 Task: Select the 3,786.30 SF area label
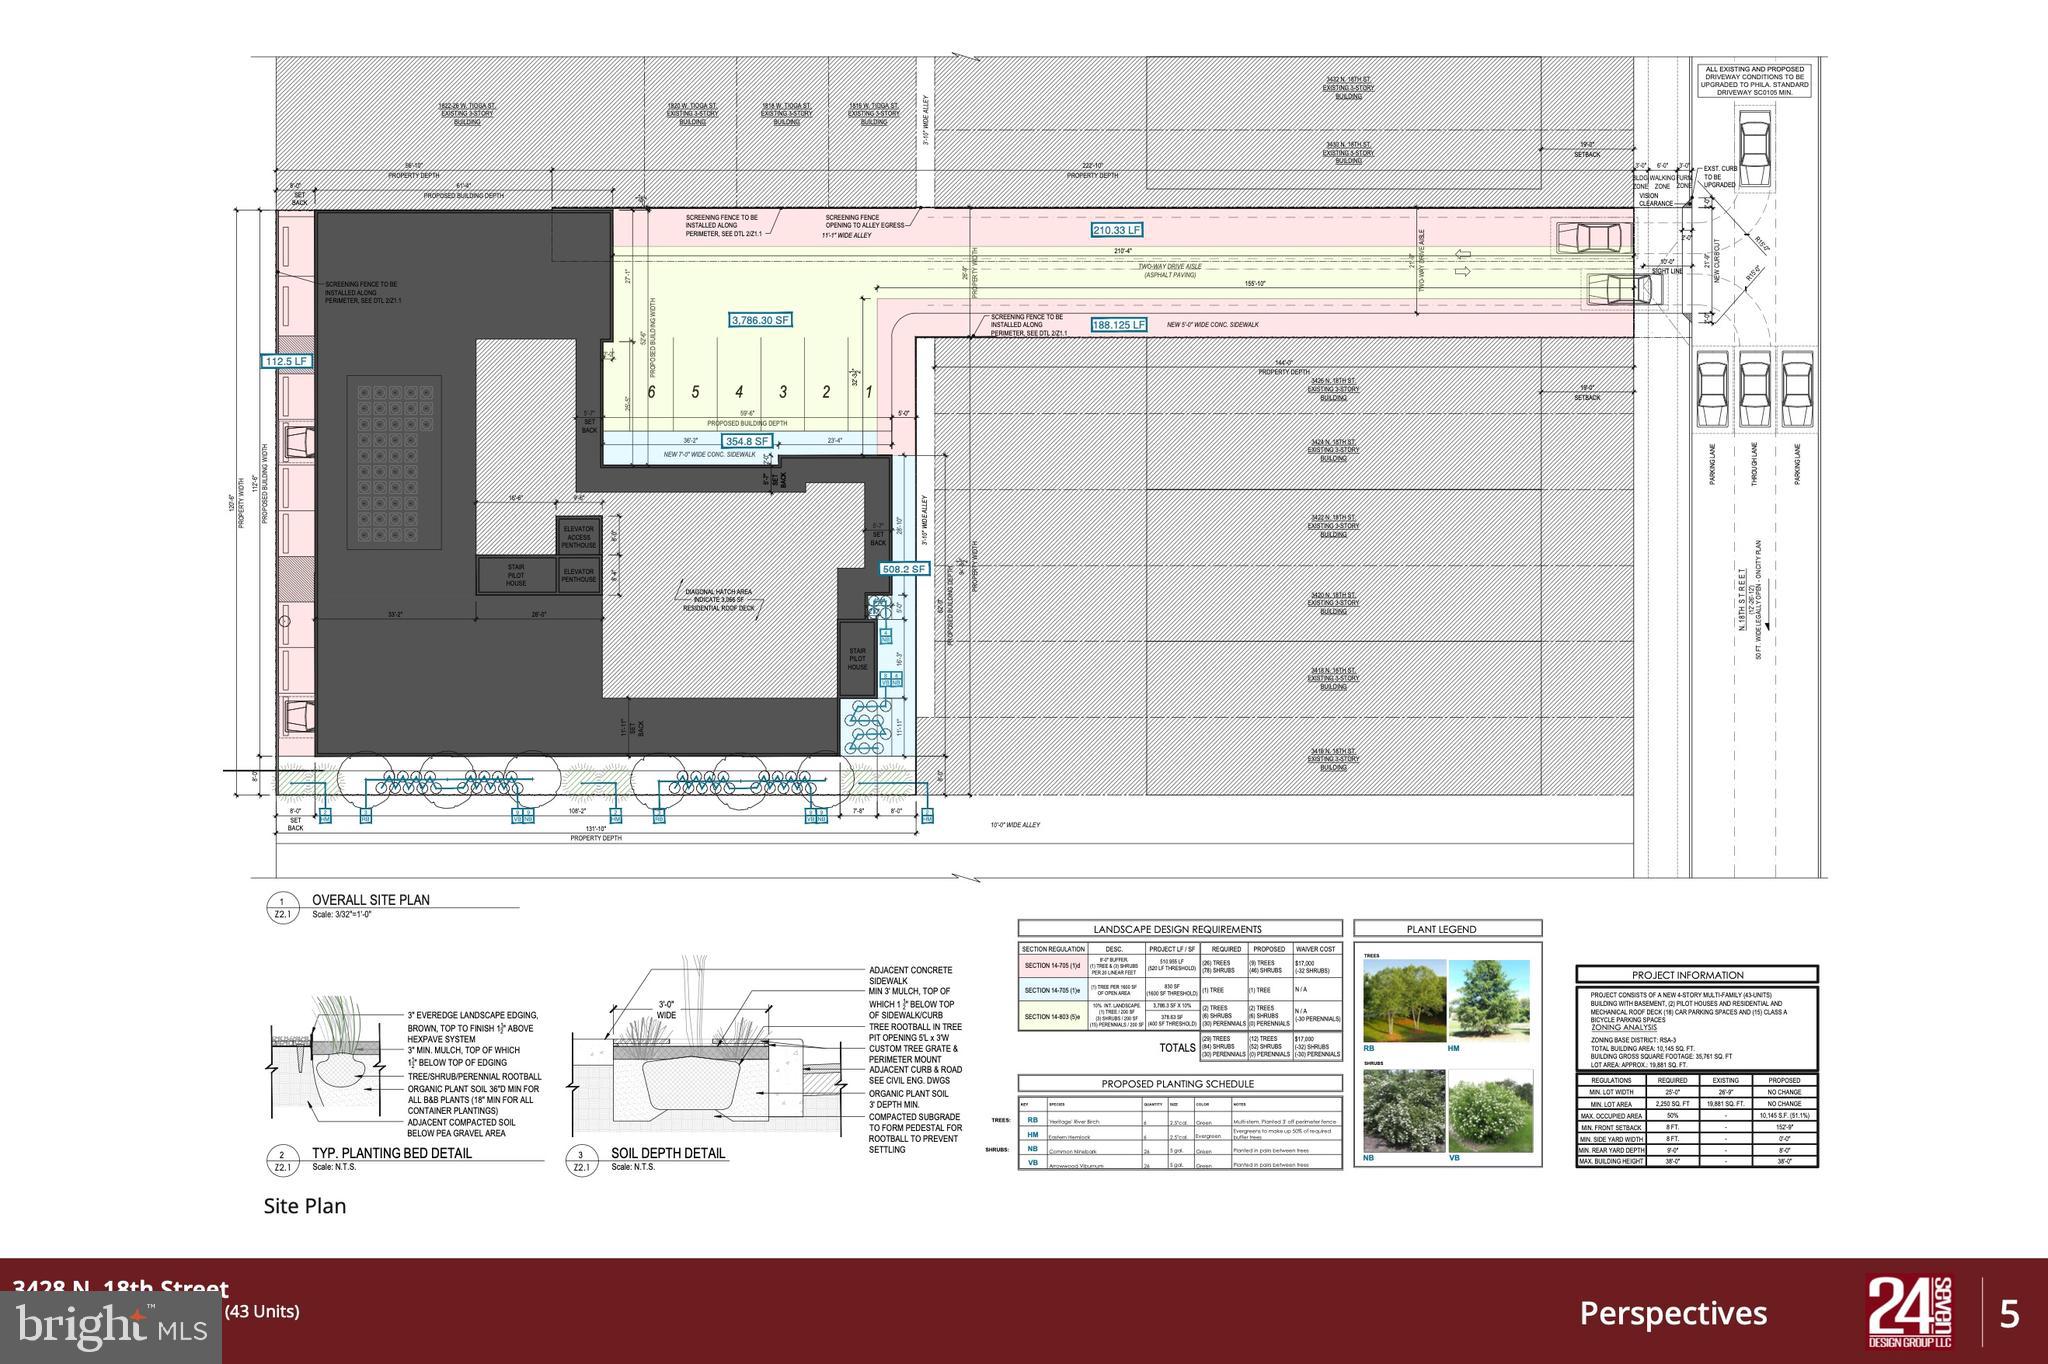(x=760, y=320)
